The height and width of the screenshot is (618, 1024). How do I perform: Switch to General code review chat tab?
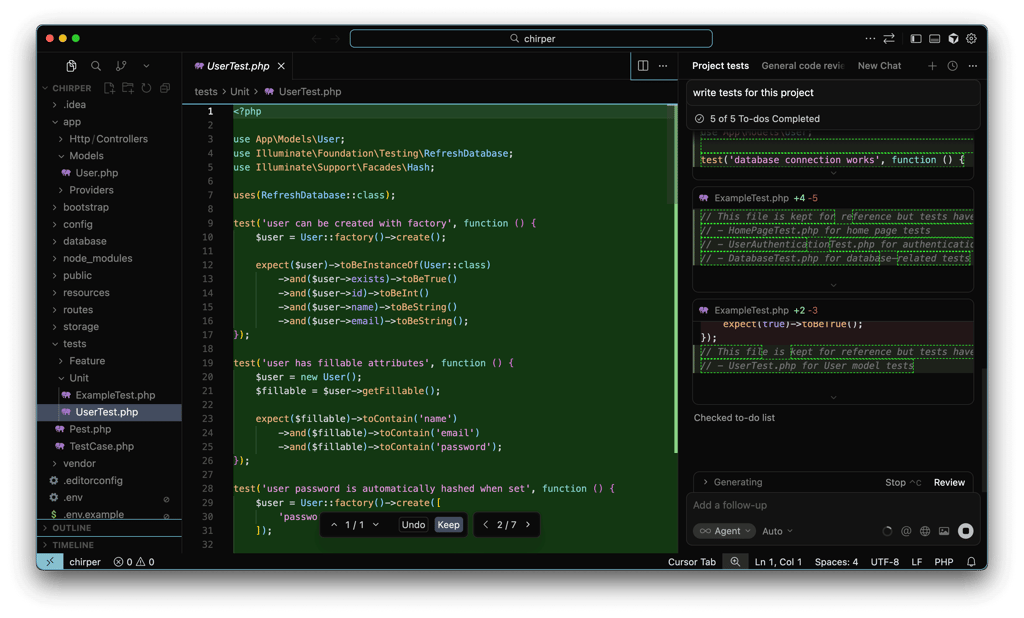pyautogui.click(x=803, y=66)
